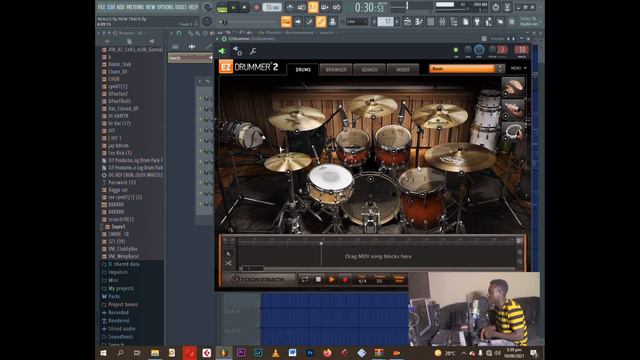The image size is (640, 360).
Task: Open the EDIT menu
Action: [111, 7]
